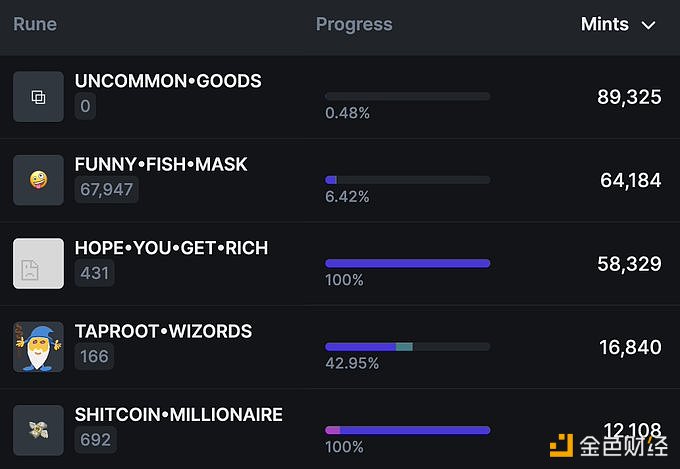Screen dimensions: 680x469
Task: Click the 431 rune number badge
Action: [x=95, y=273]
